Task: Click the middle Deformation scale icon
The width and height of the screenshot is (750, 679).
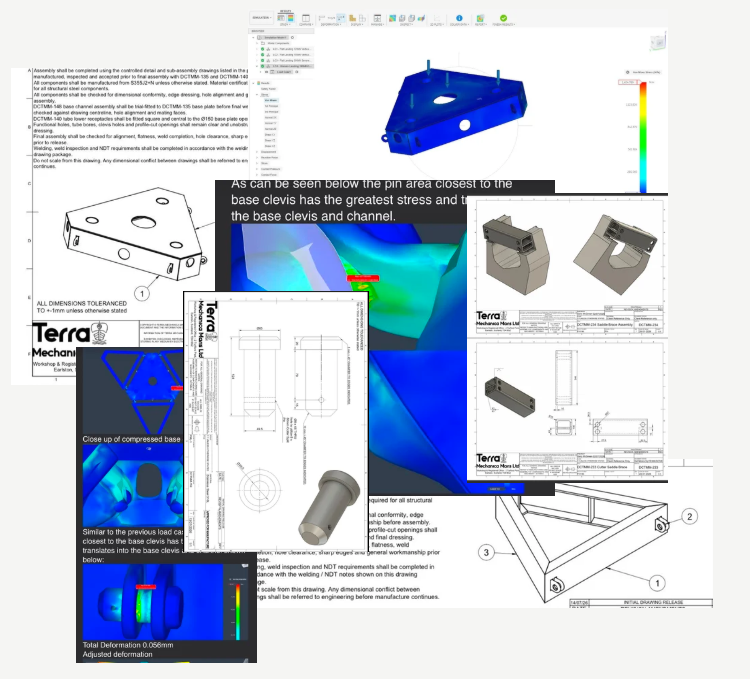Action: tap(331, 18)
